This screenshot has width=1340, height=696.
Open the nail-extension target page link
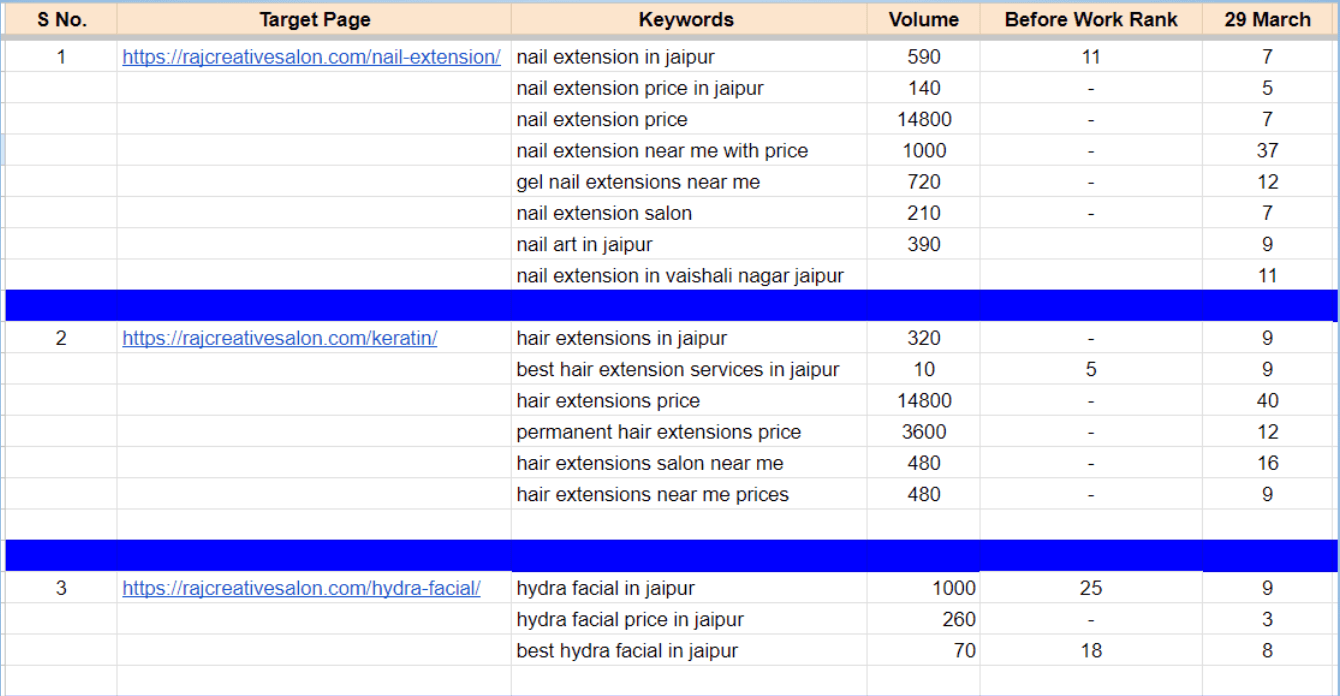point(311,57)
